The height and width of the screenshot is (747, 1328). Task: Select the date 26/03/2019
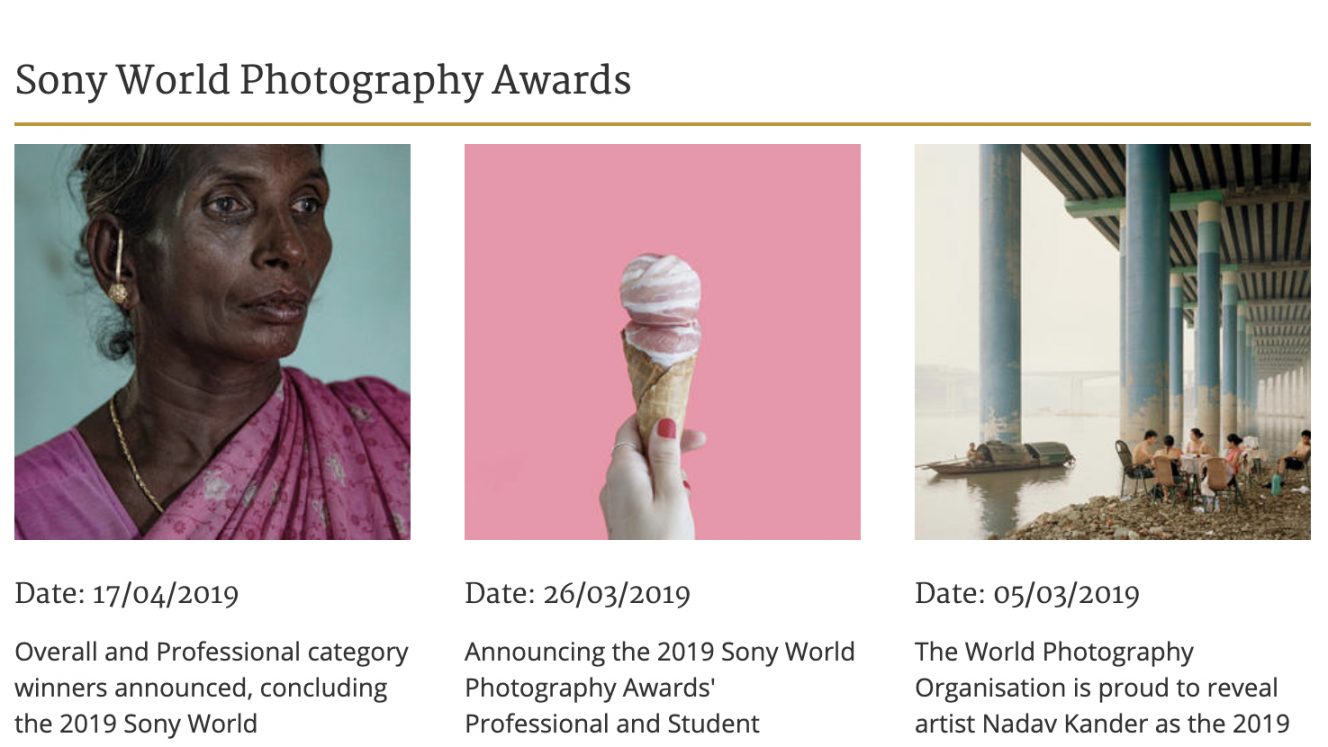(x=616, y=594)
